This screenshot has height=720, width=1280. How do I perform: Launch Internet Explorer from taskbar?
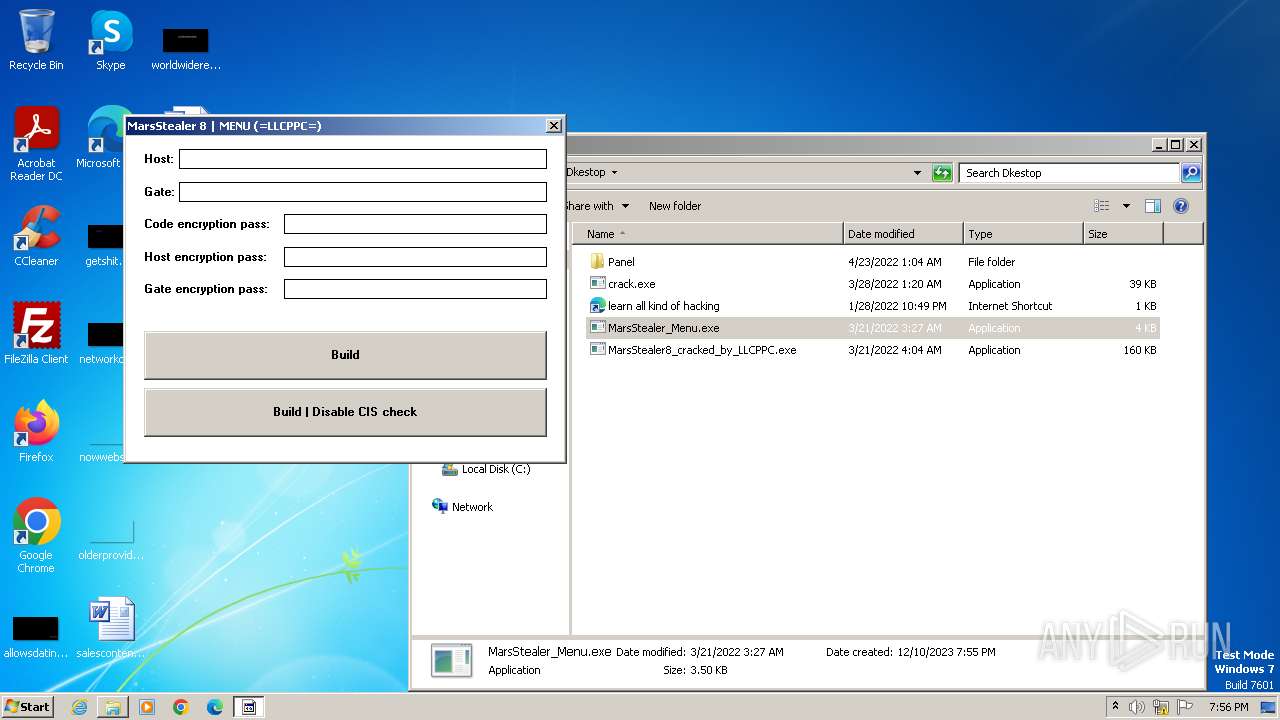(79, 707)
